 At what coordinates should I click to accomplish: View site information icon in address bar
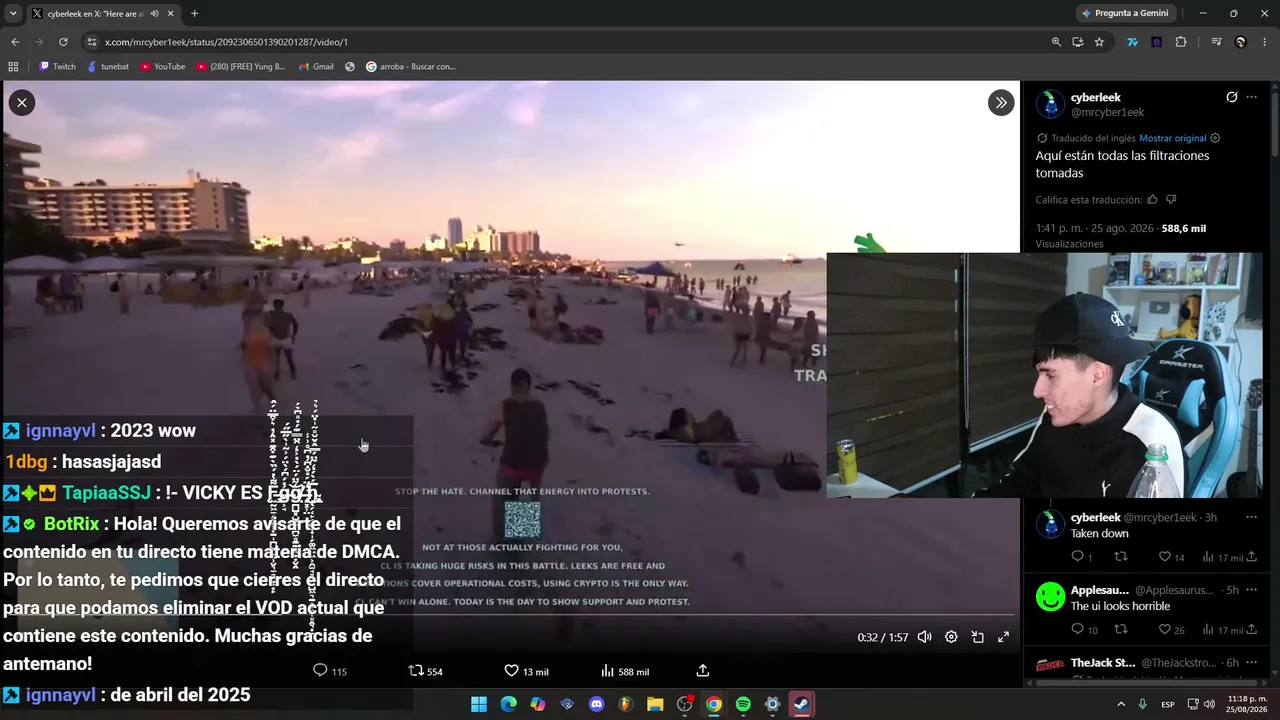92,42
